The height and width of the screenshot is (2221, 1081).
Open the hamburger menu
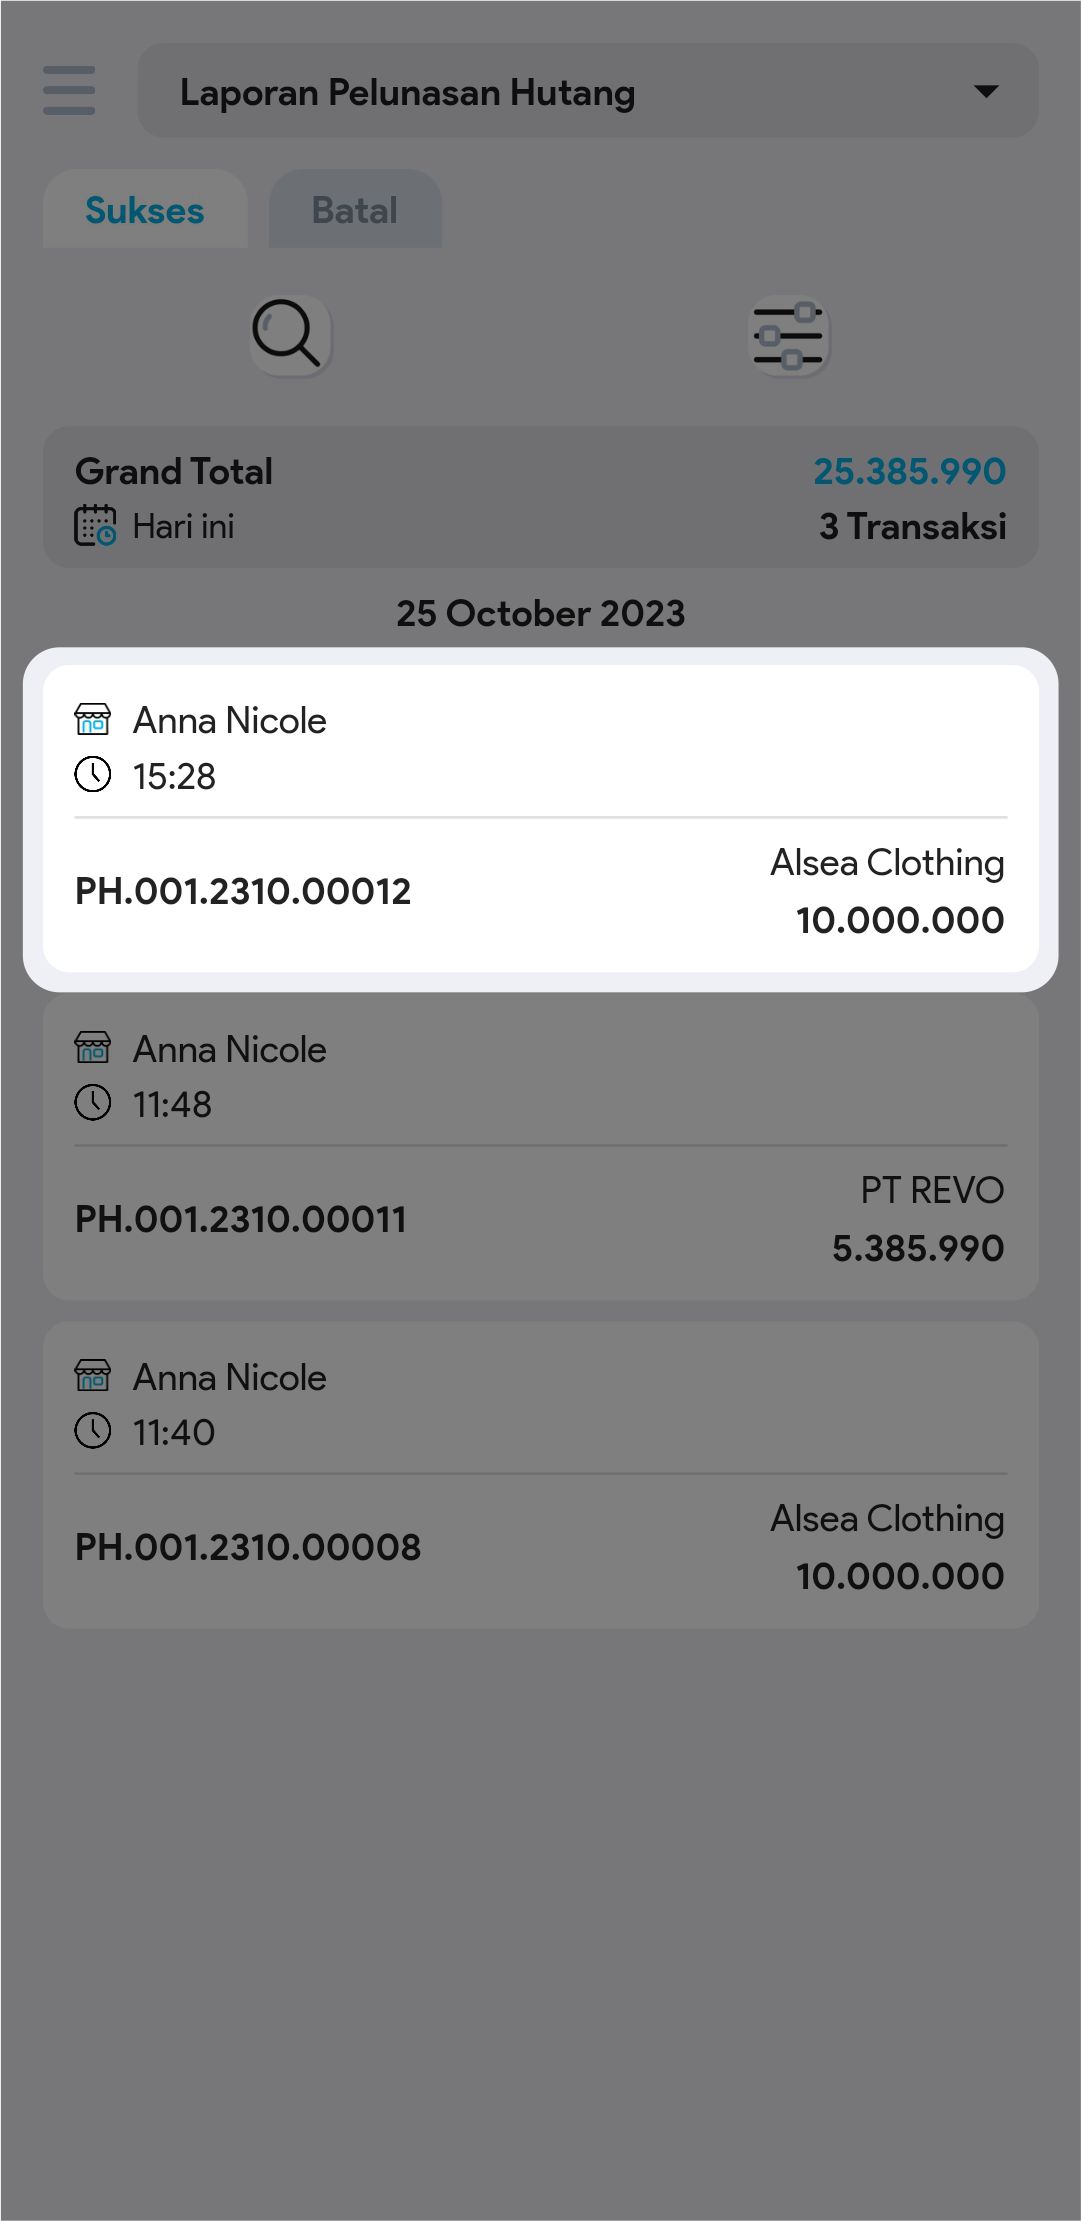(x=69, y=91)
